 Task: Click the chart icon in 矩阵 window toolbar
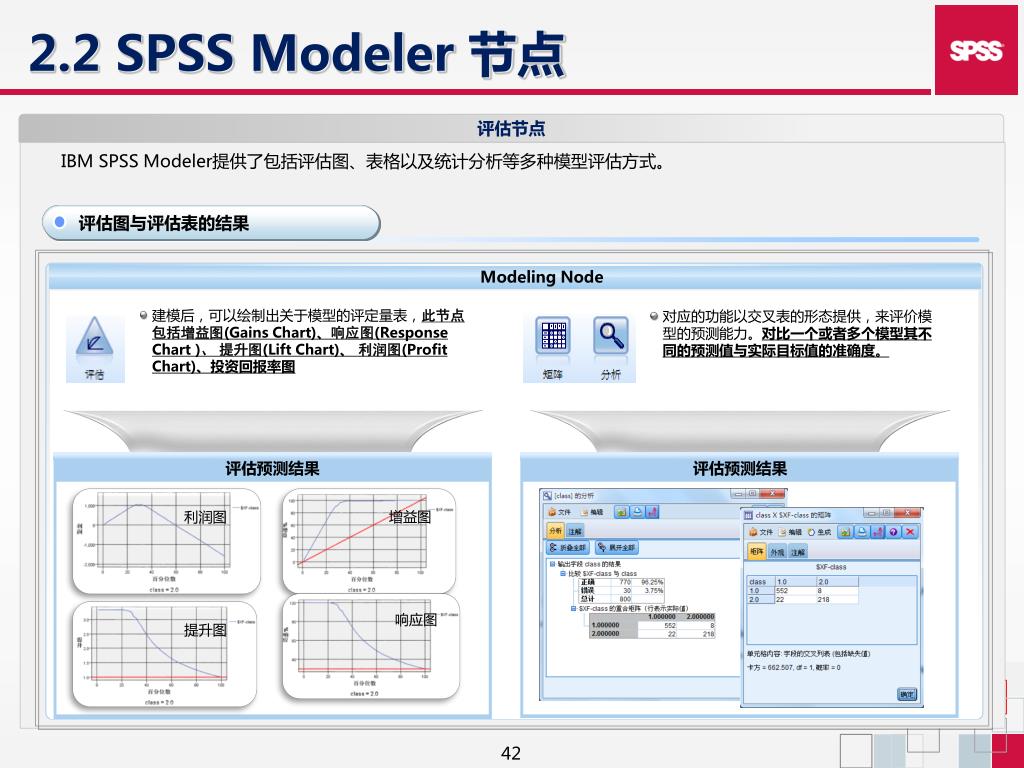(878, 532)
